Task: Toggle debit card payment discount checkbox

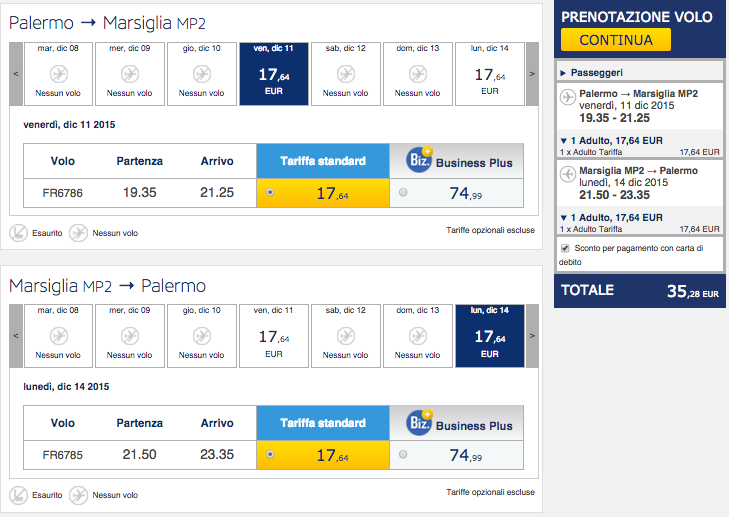Action: [565, 248]
